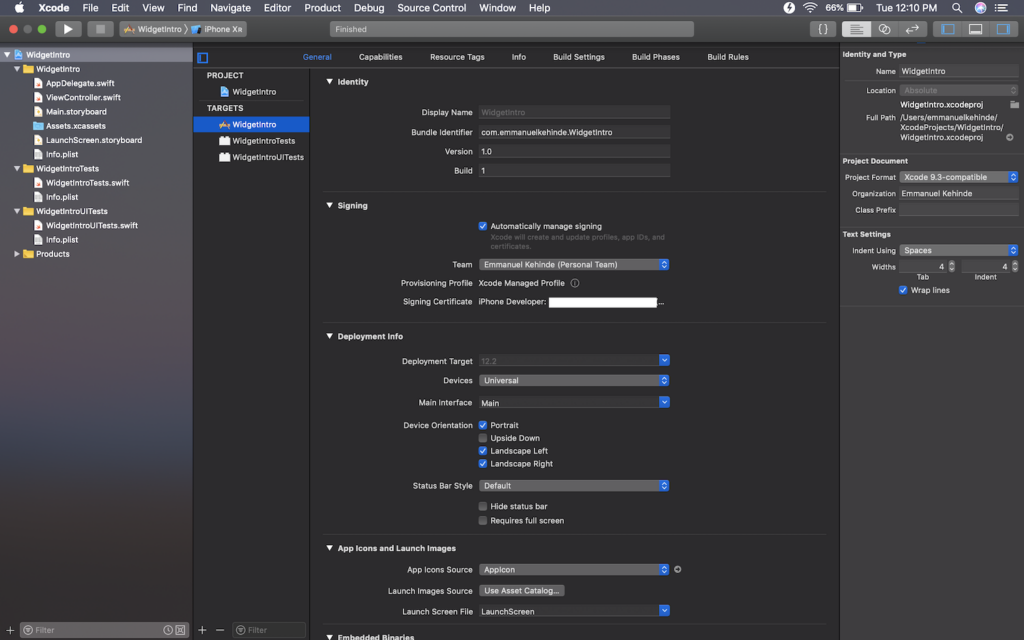This screenshot has width=1024, height=640.
Task: Open the Team dropdown
Action: click(x=574, y=264)
